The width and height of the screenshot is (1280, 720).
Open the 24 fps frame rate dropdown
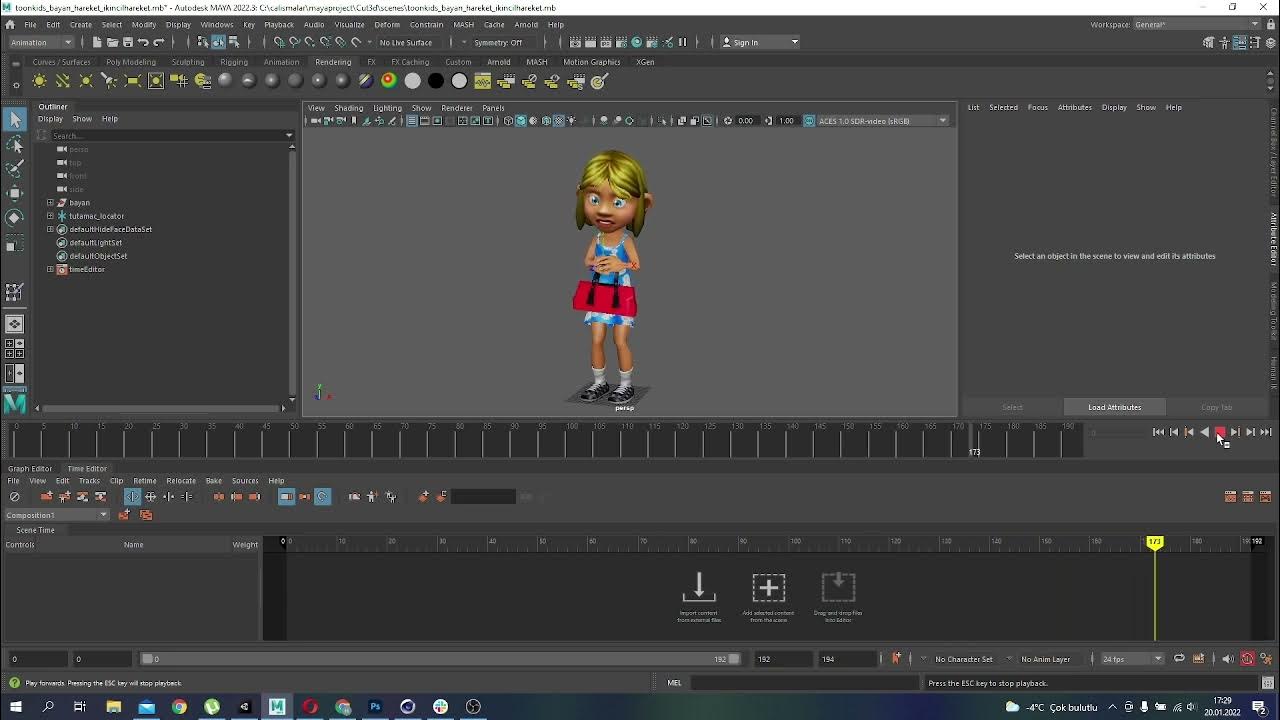[1131, 659]
